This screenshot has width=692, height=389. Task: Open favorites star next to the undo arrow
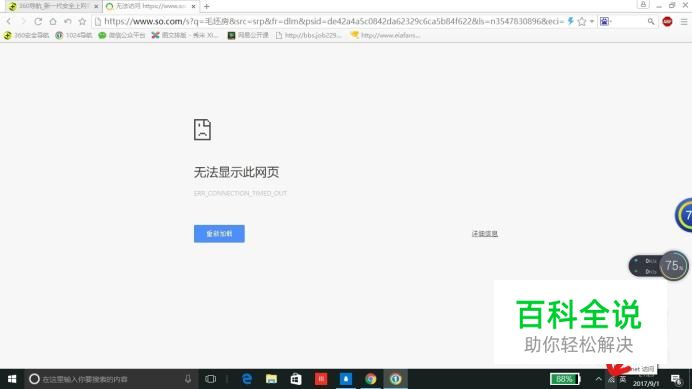82,21
